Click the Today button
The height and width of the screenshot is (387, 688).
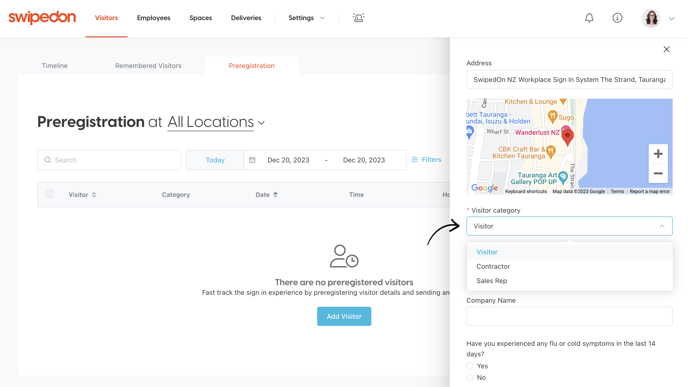215,160
